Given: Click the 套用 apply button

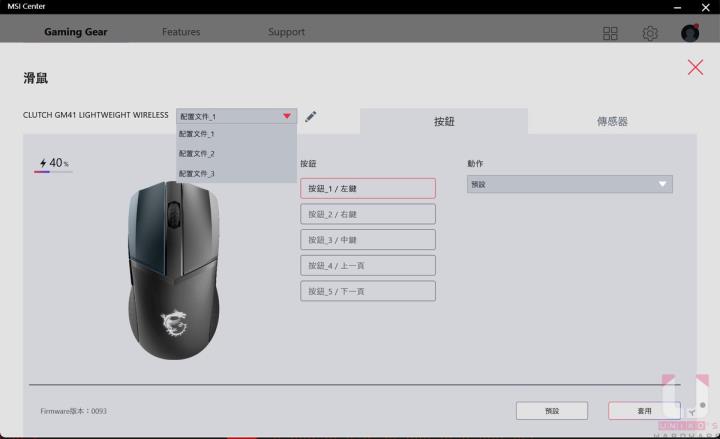Looking at the screenshot, I should [x=644, y=411].
